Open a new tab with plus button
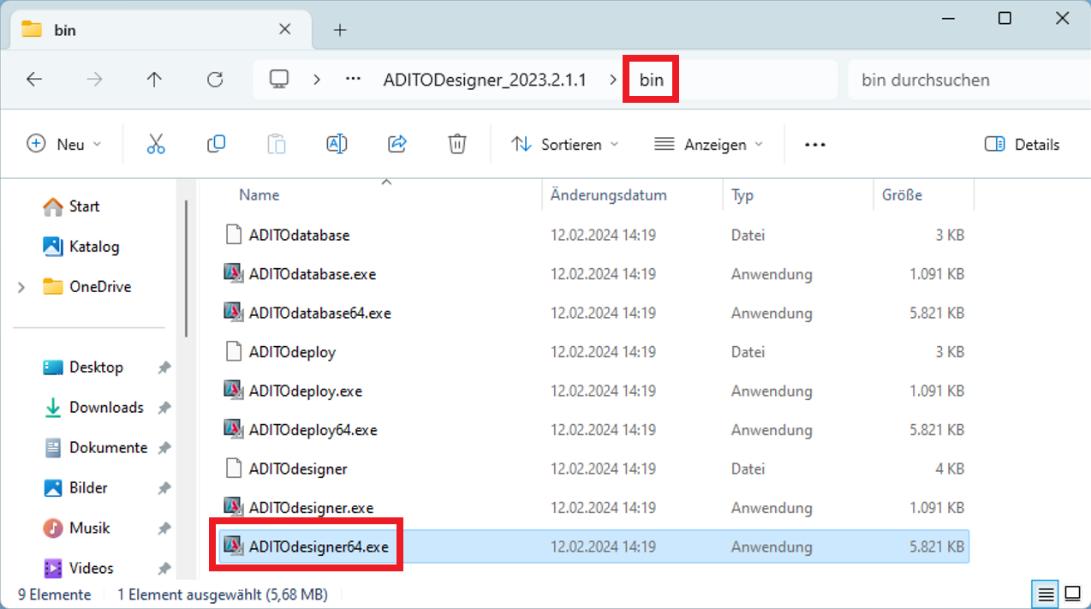The height and width of the screenshot is (609, 1091). click(340, 30)
